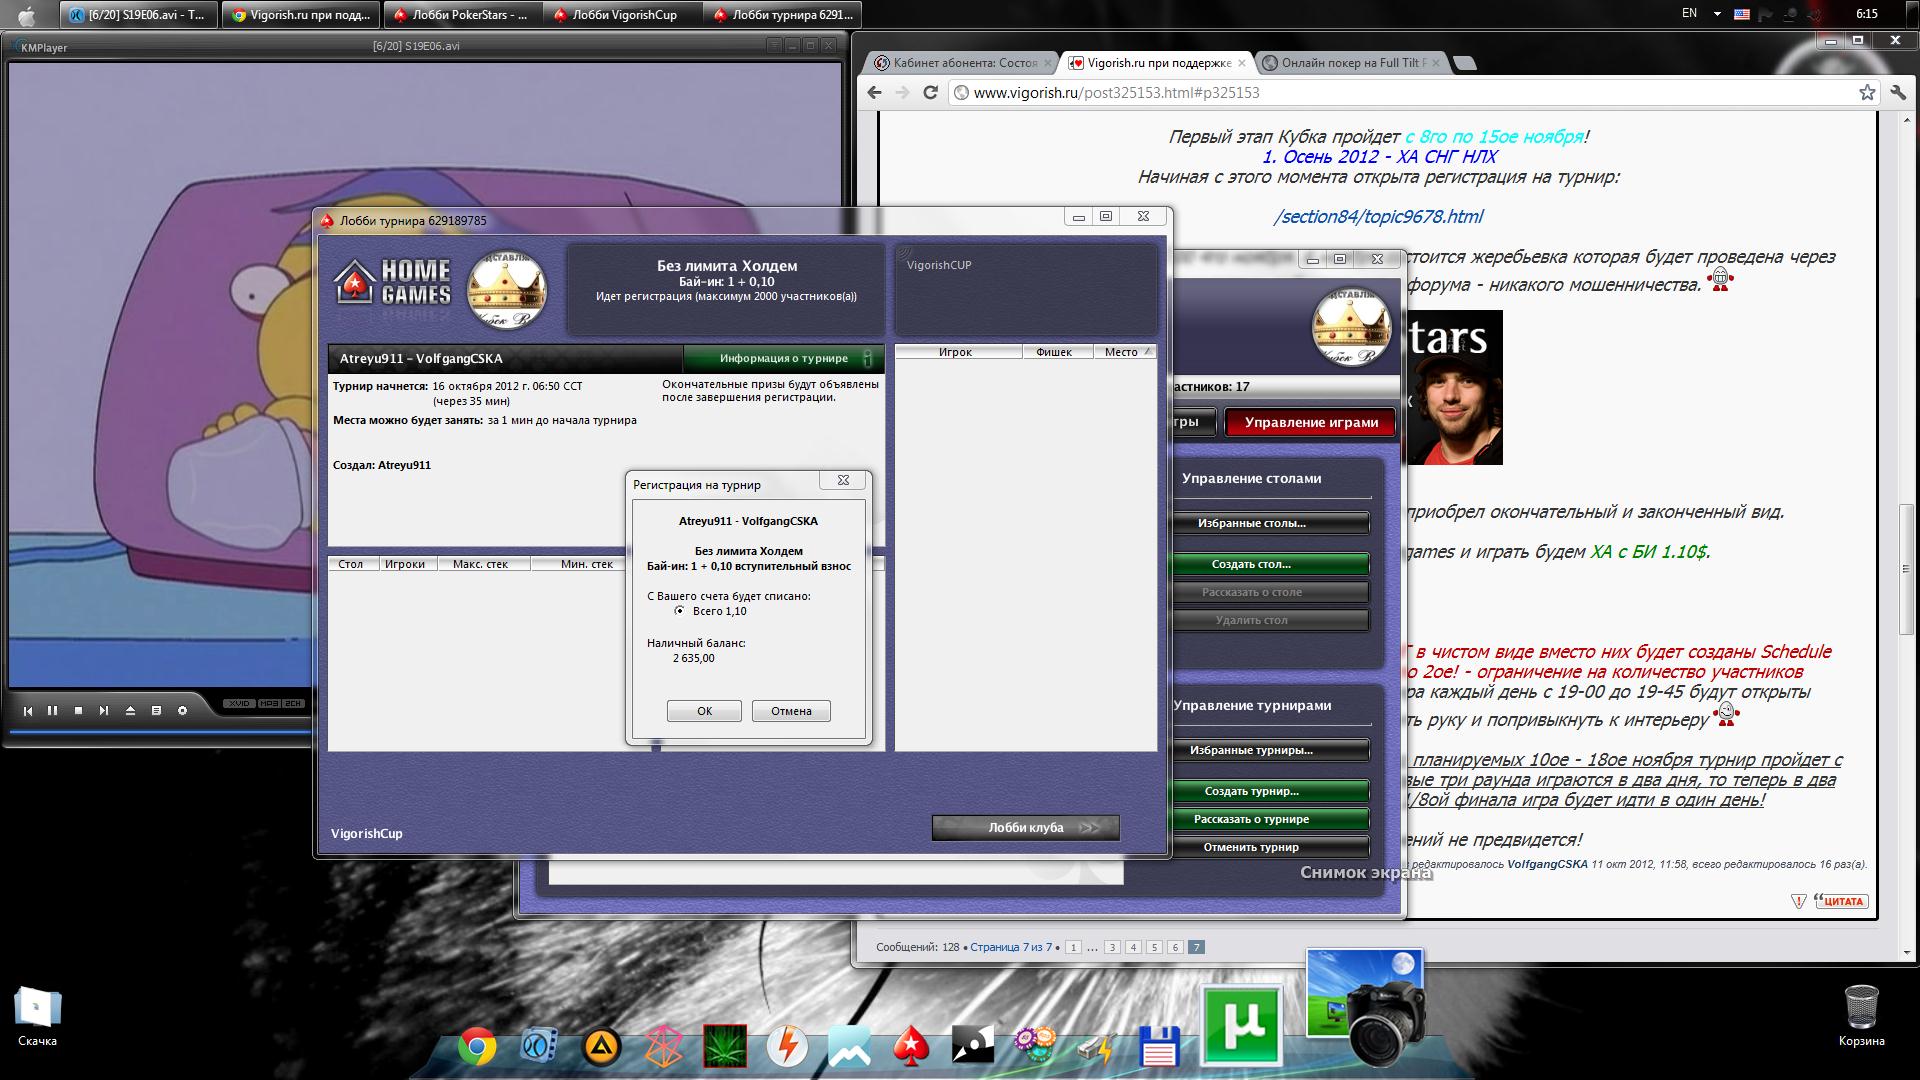Open Google Chrome from the dock
The width and height of the screenshot is (1920, 1080).
tap(478, 1047)
